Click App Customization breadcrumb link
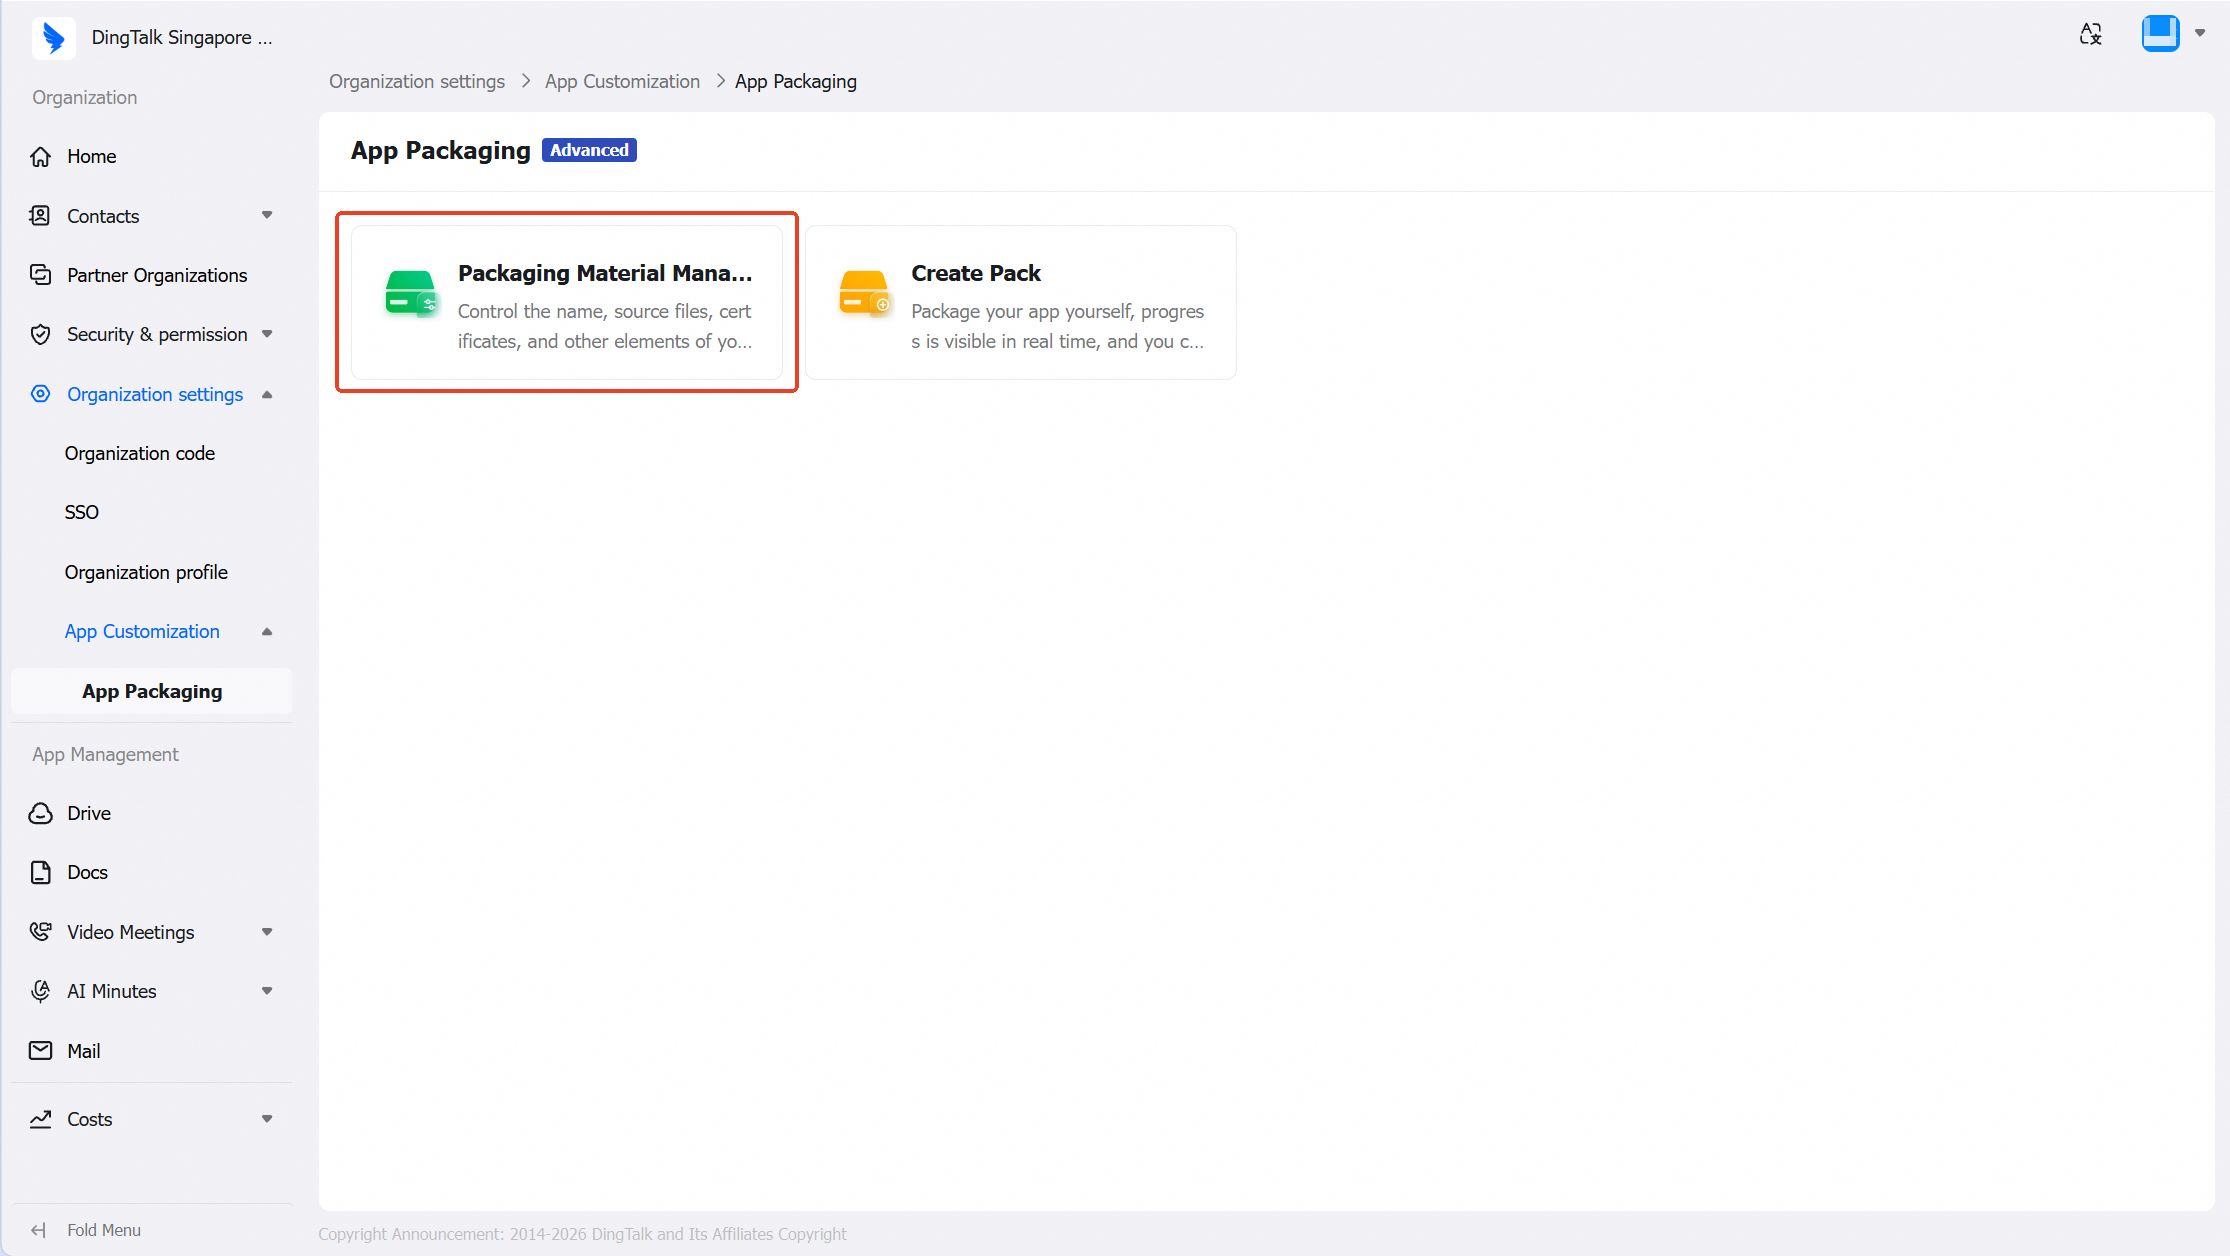 coord(622,82)
